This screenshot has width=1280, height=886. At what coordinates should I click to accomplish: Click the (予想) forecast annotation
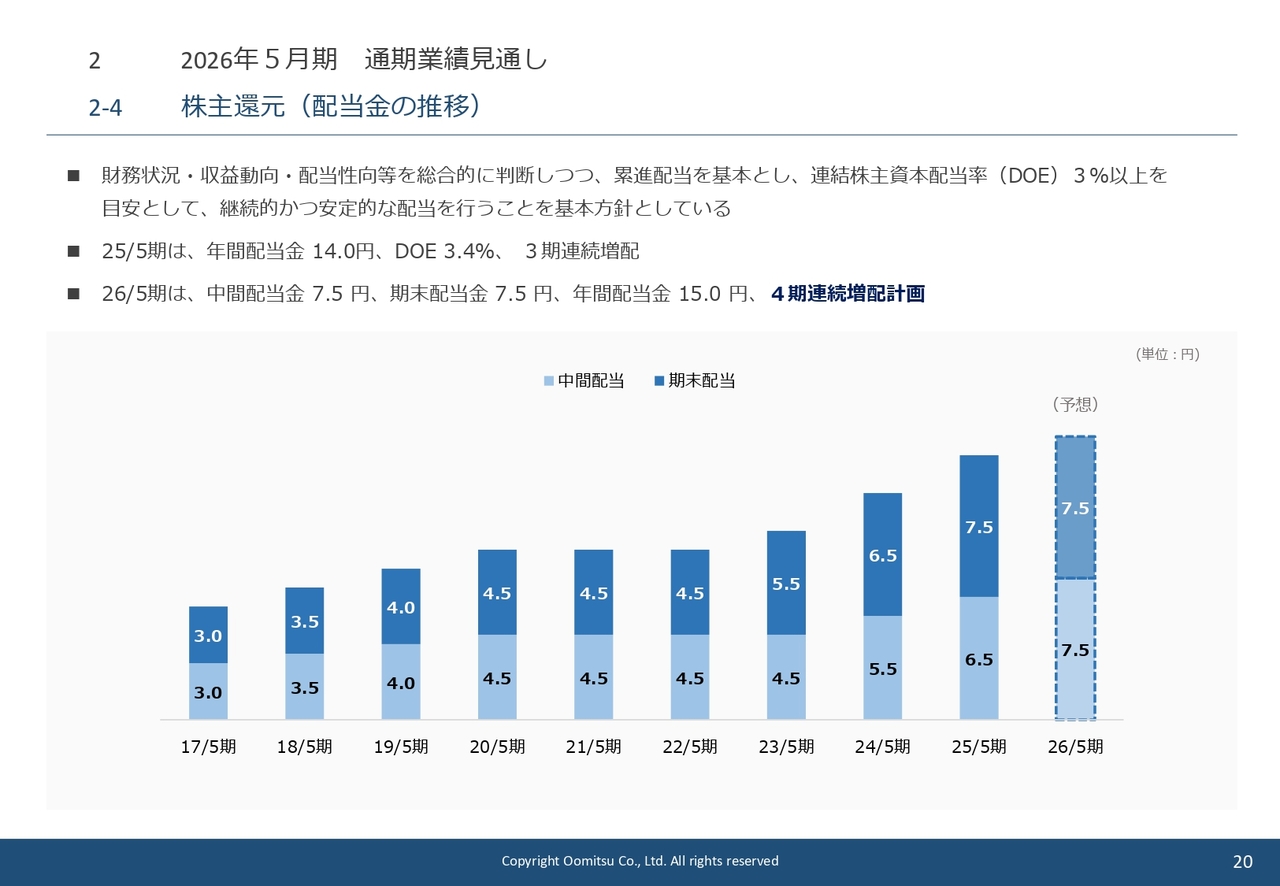click(1075, 405)
